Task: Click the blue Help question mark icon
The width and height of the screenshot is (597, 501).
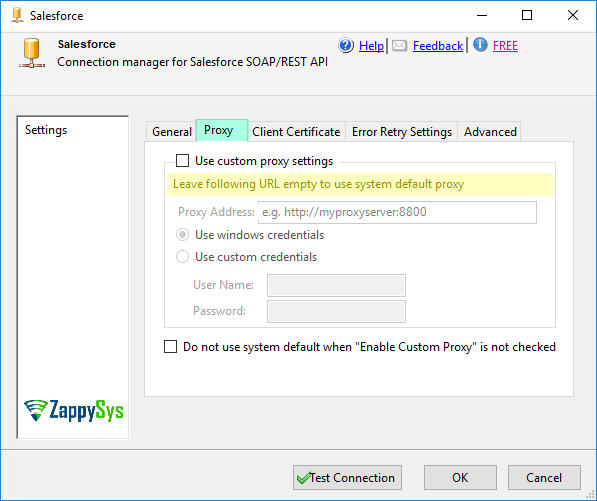Action: 346,46
